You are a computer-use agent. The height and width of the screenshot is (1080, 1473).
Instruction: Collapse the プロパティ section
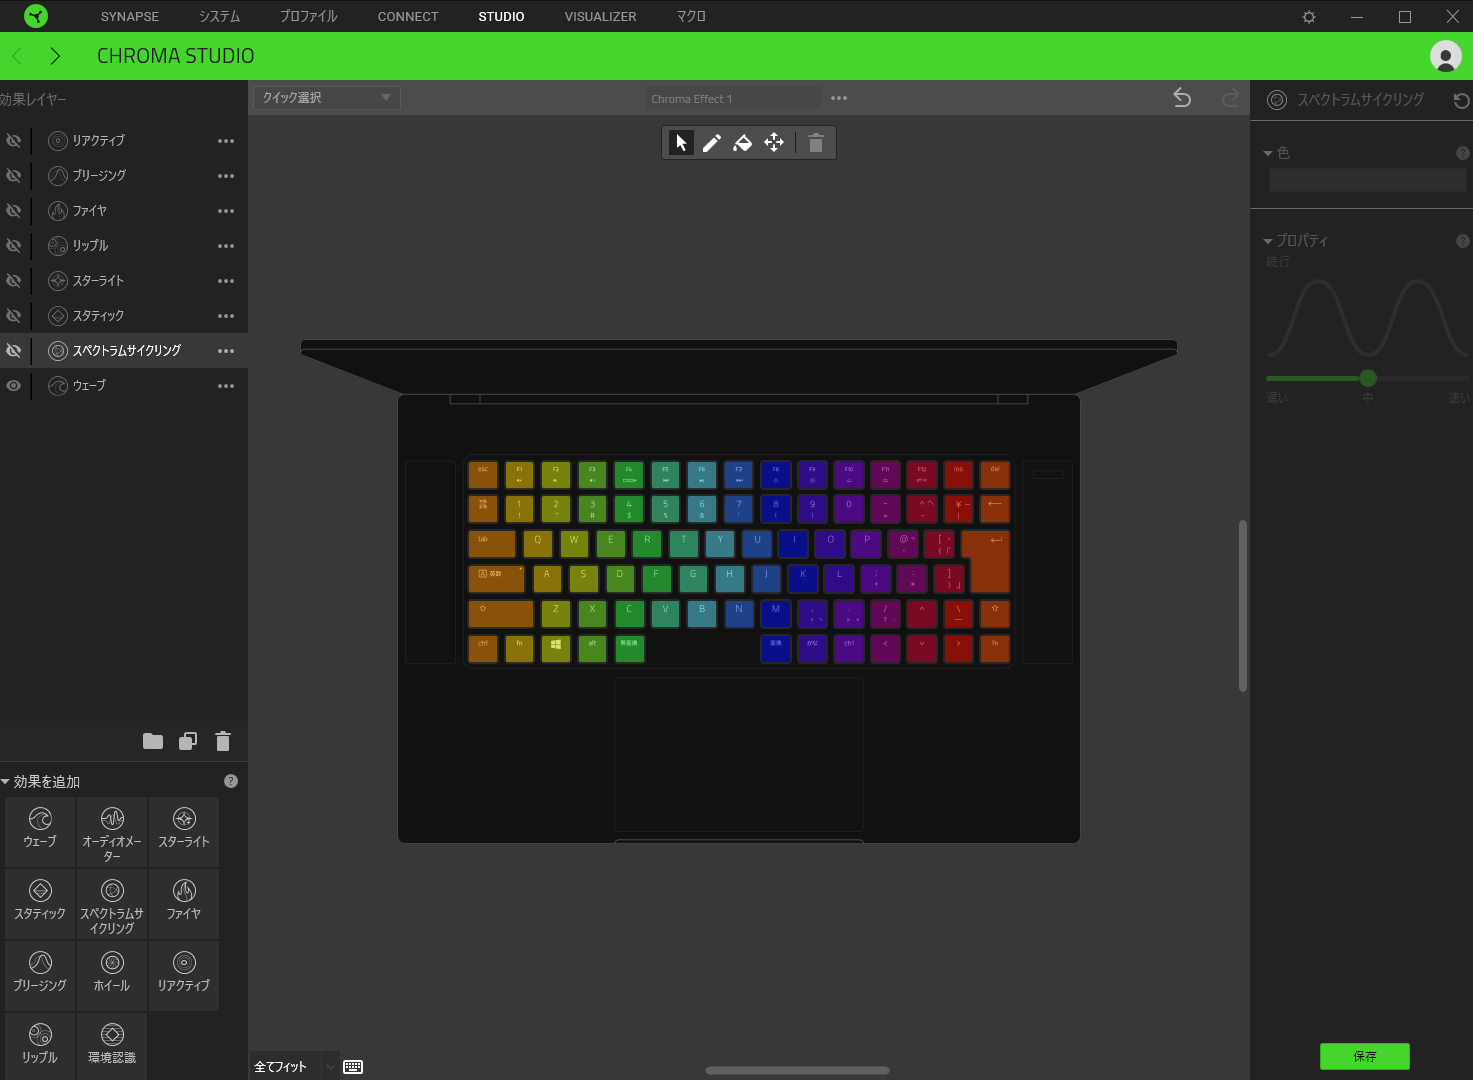tap(1268, 241)
